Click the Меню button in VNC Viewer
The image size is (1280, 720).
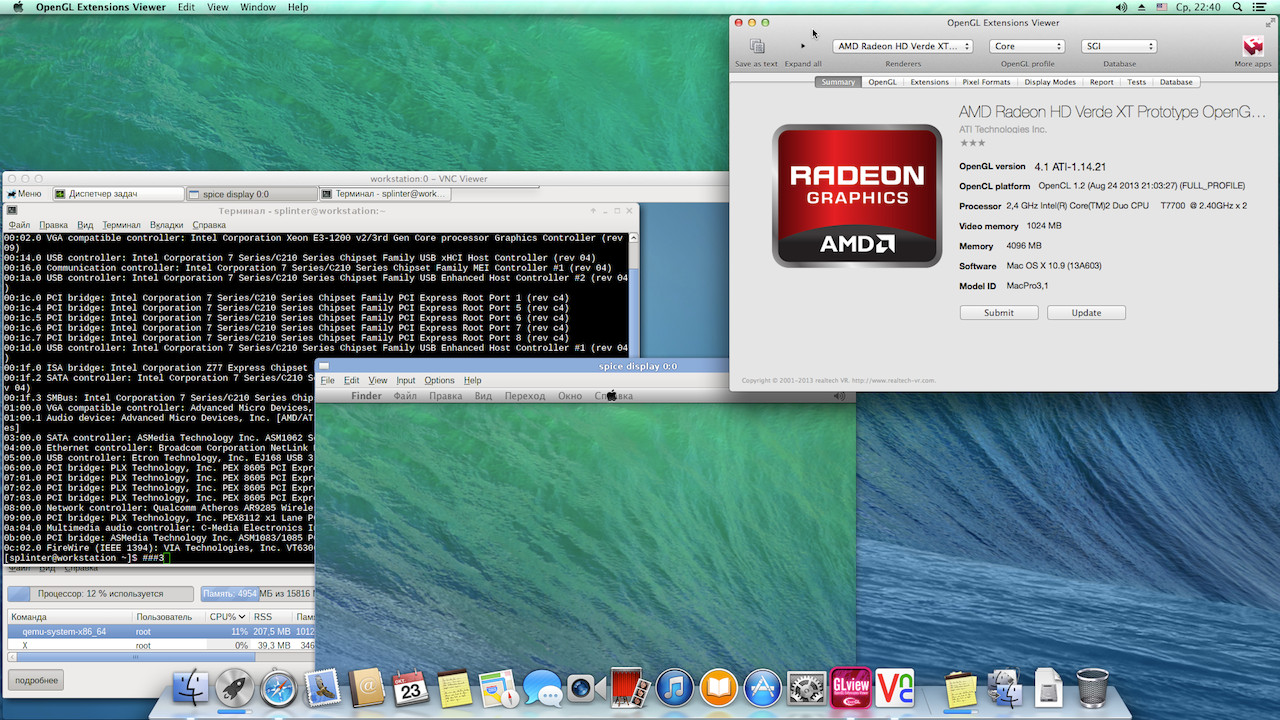[24, 194]
